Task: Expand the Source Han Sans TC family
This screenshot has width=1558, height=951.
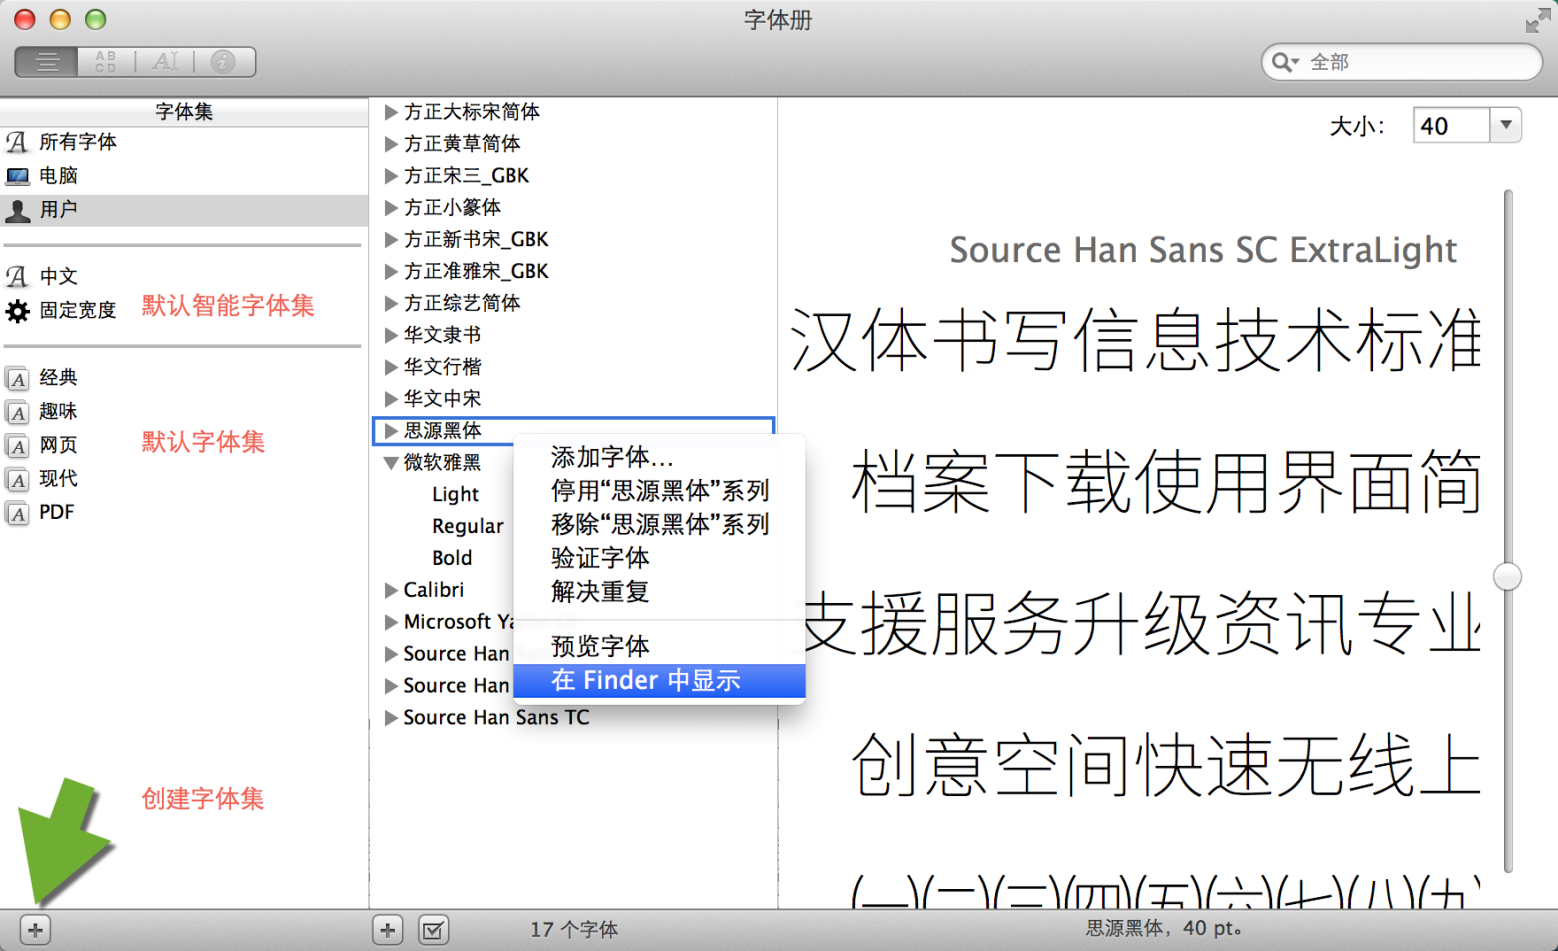Action: coord(391,718)
